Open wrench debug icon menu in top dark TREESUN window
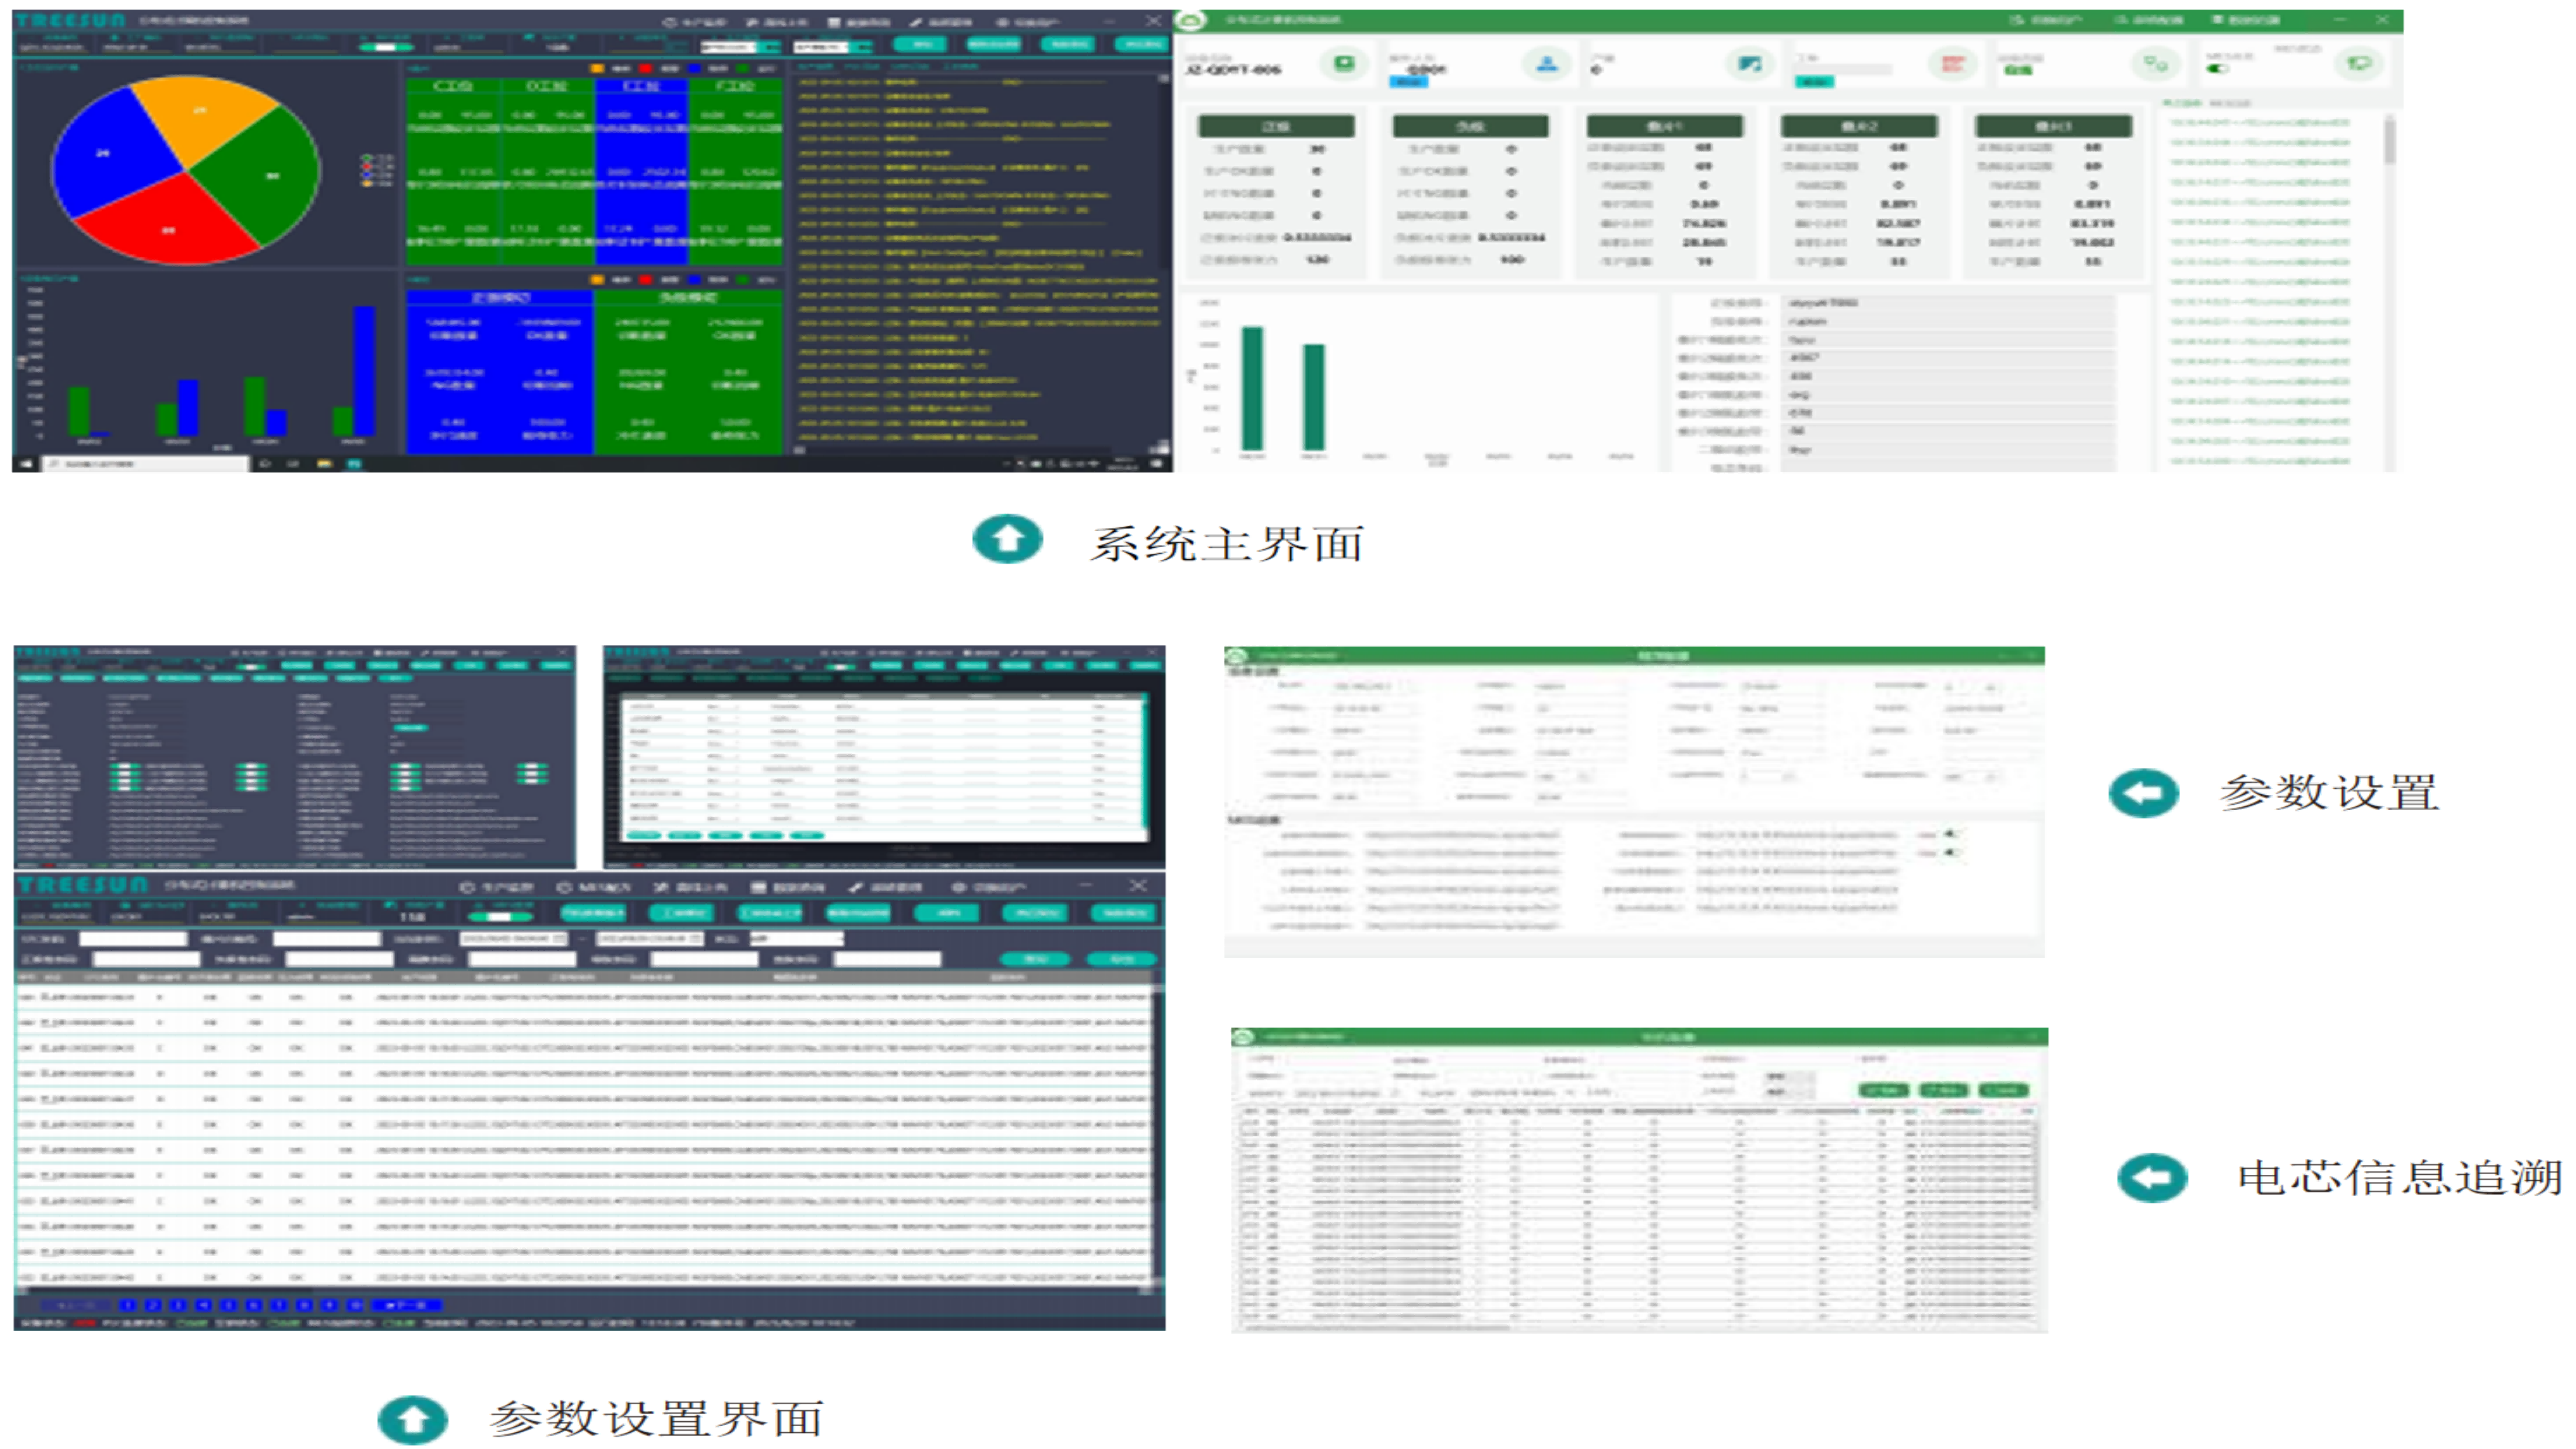Screen dimensions: 2576x1449 [942, 22]
